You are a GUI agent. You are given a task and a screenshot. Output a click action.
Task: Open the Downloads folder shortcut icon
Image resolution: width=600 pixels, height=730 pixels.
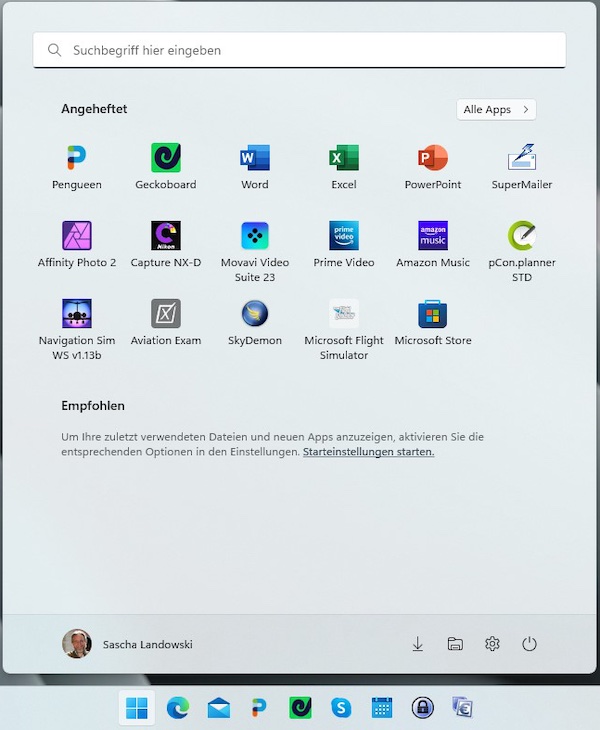418,644
